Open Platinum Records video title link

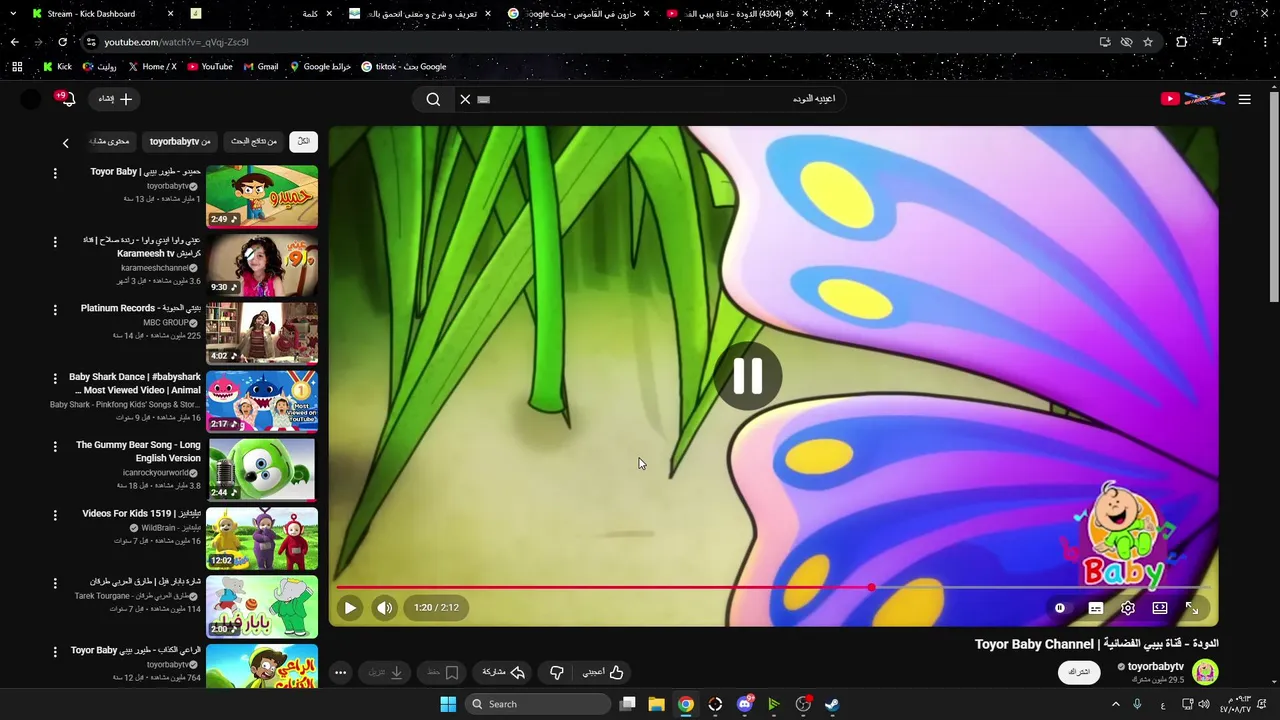[141, 308]
